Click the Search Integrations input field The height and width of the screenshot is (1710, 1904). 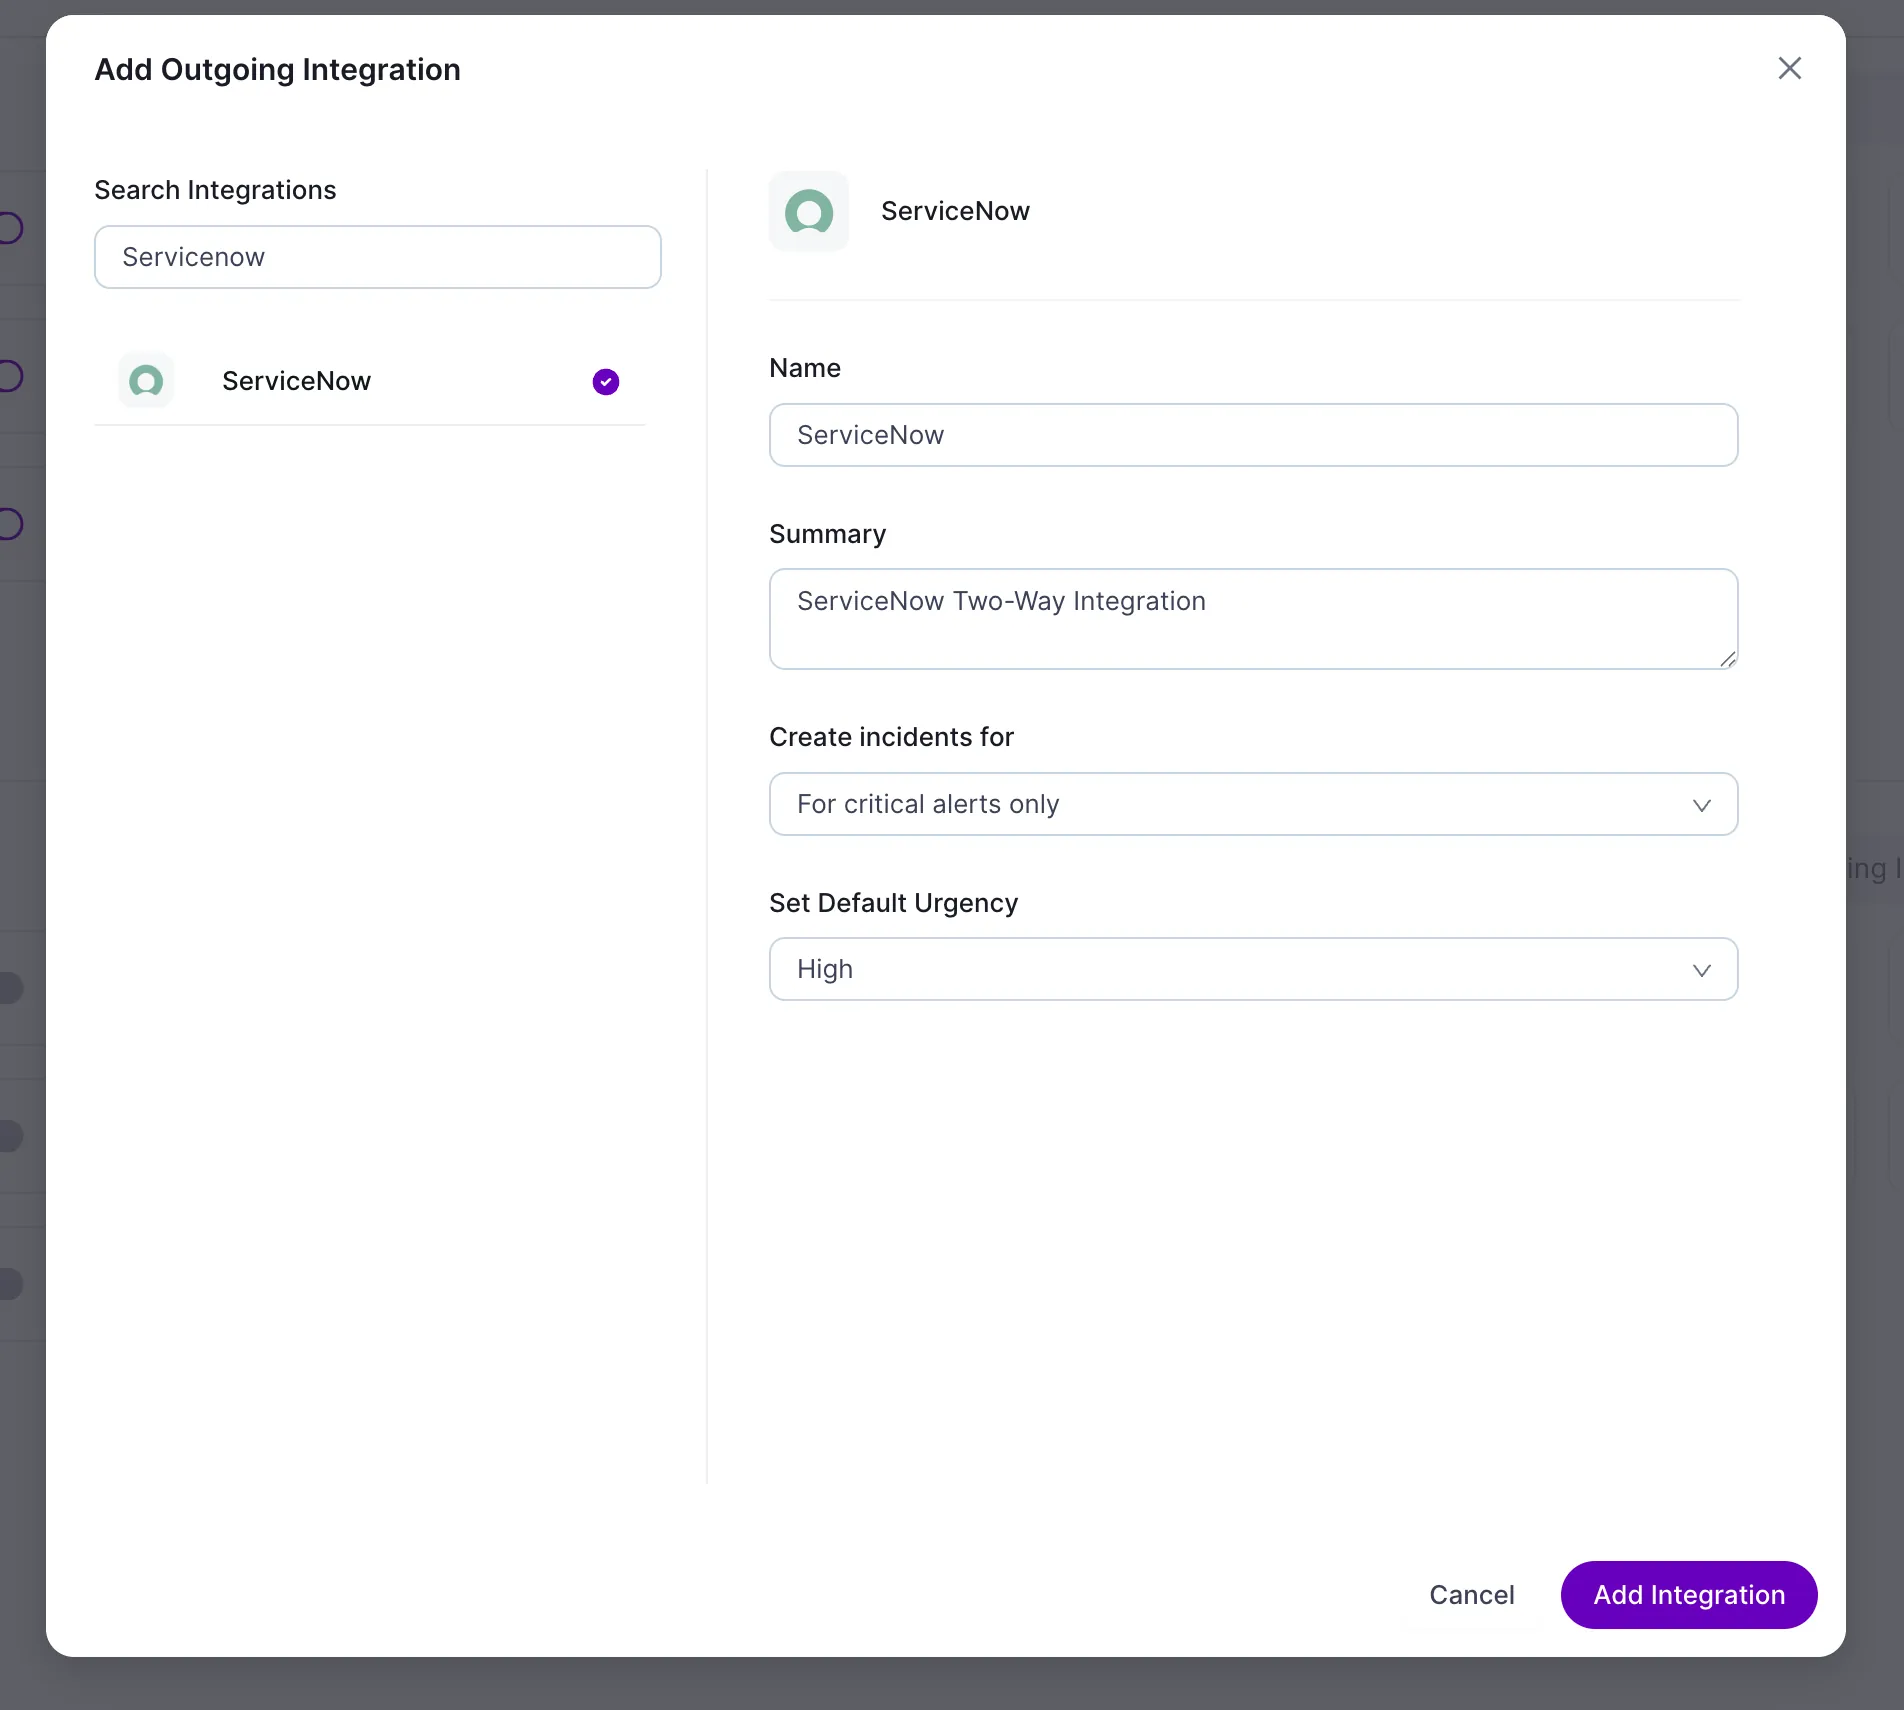pyautogui.click(x=378, y=257)
